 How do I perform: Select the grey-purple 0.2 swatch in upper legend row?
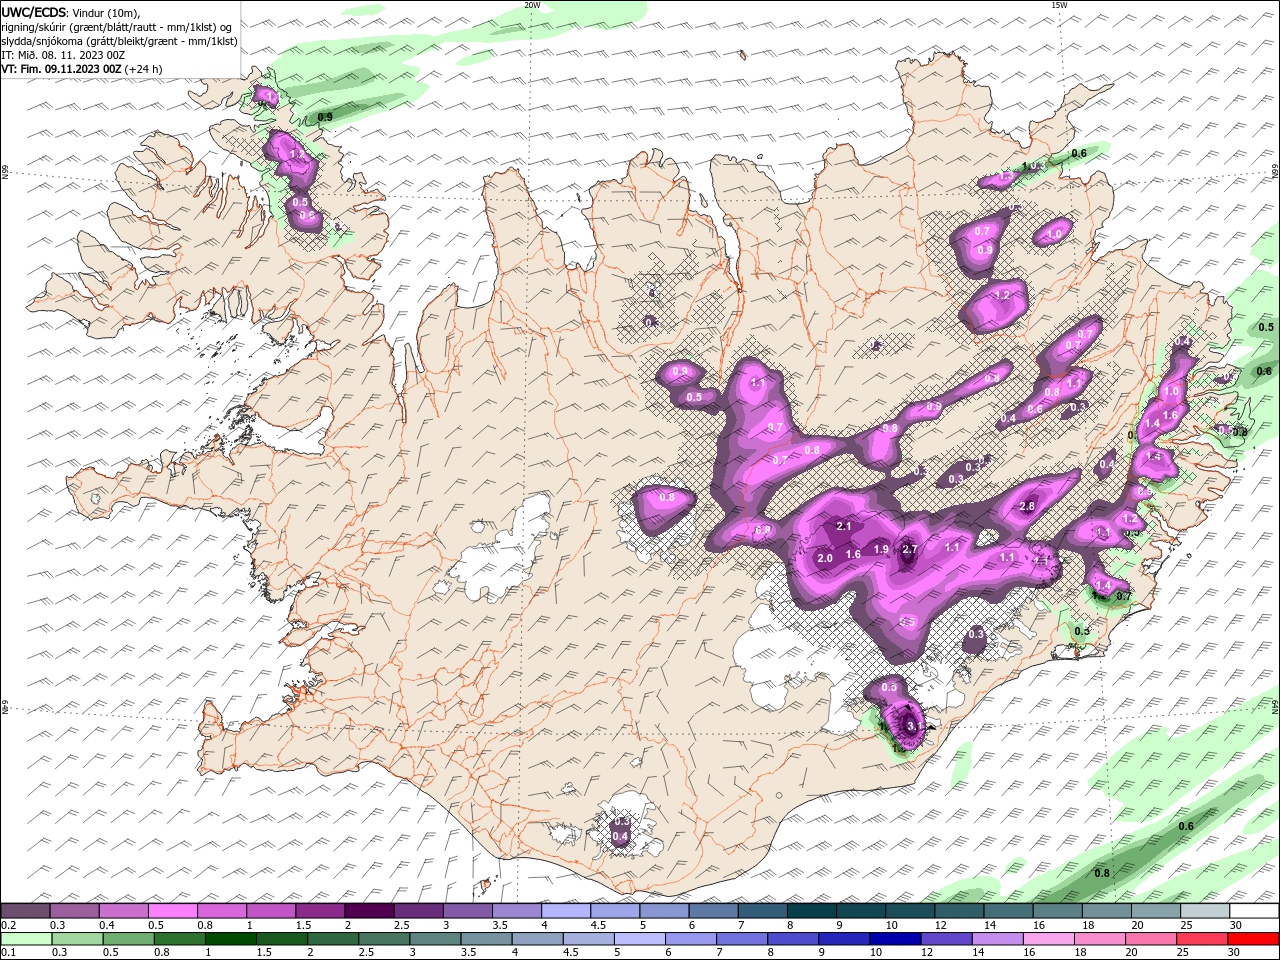click(x=25, y=911)
